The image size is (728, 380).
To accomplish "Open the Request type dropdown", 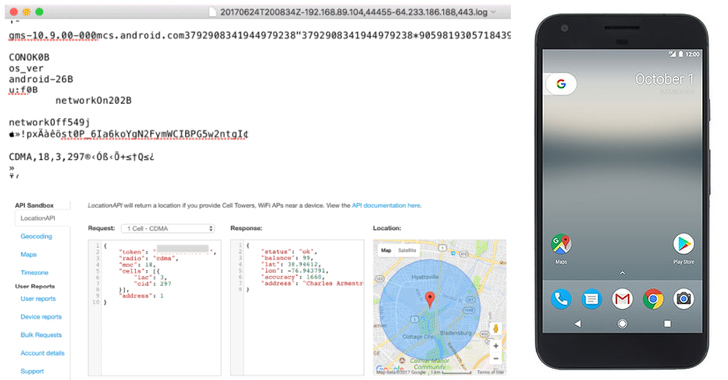I will click(x=168, y=229).
